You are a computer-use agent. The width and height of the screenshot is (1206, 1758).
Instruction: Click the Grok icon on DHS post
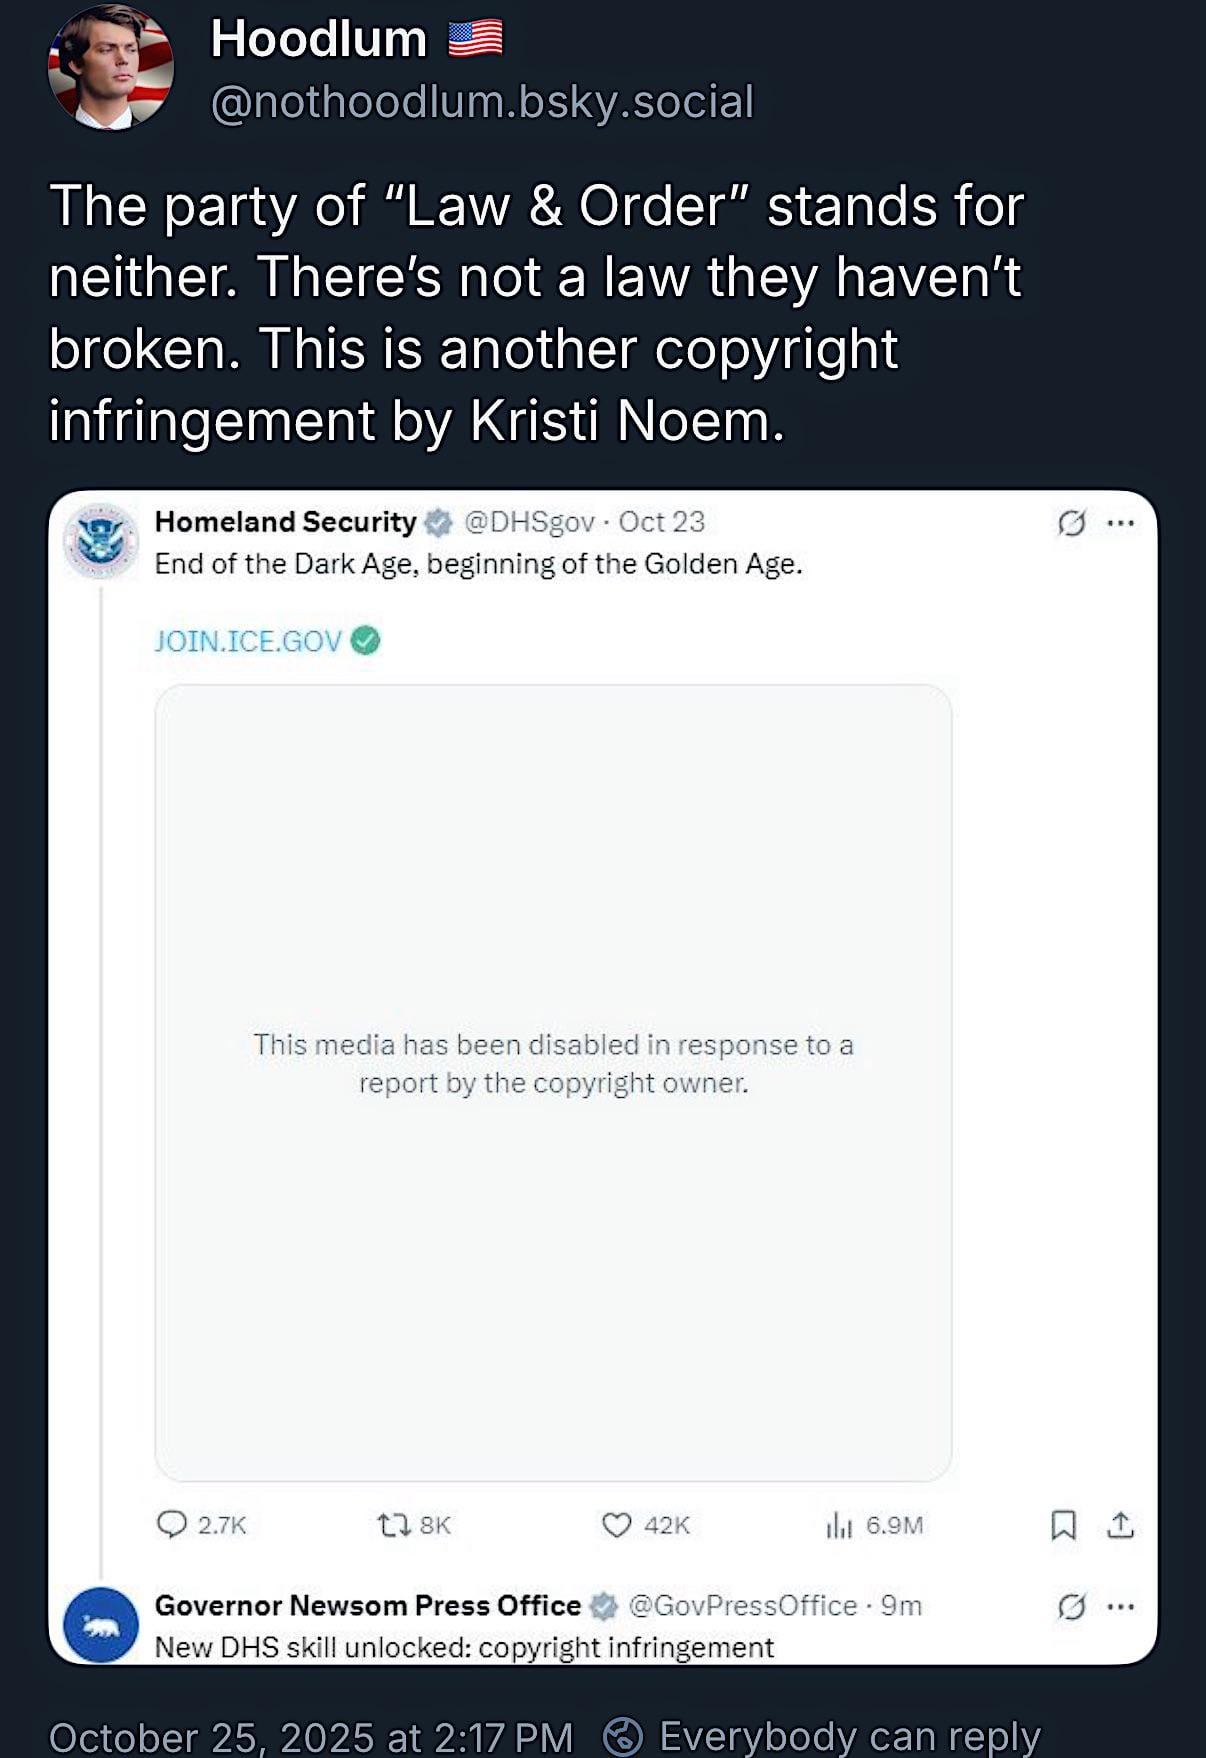pyautogui.click(x=1071, y=522)
